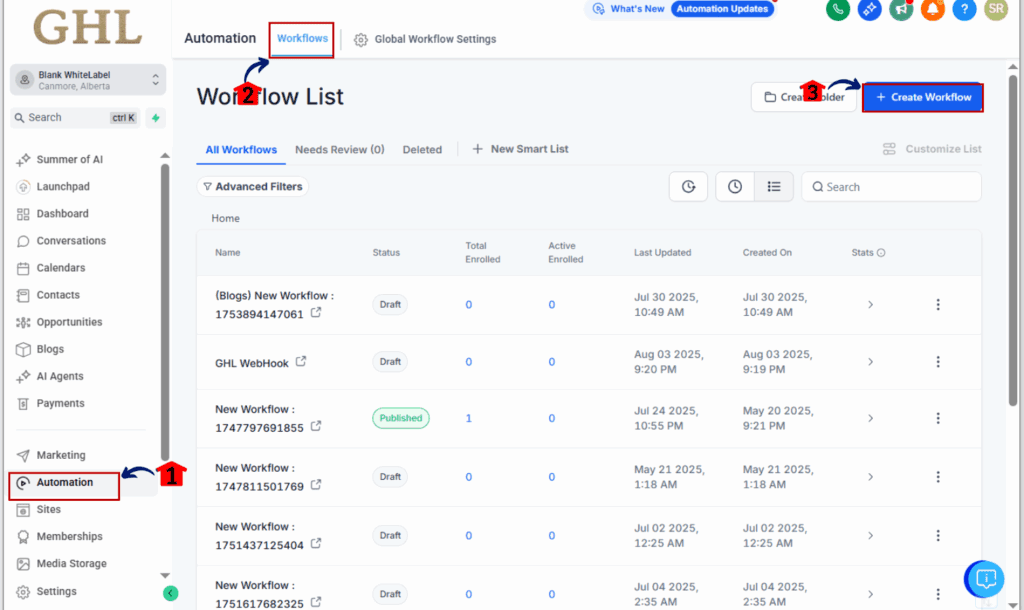Open the help question mark icon
Screen dimensions: 1024x610
[x=964, y=9]
